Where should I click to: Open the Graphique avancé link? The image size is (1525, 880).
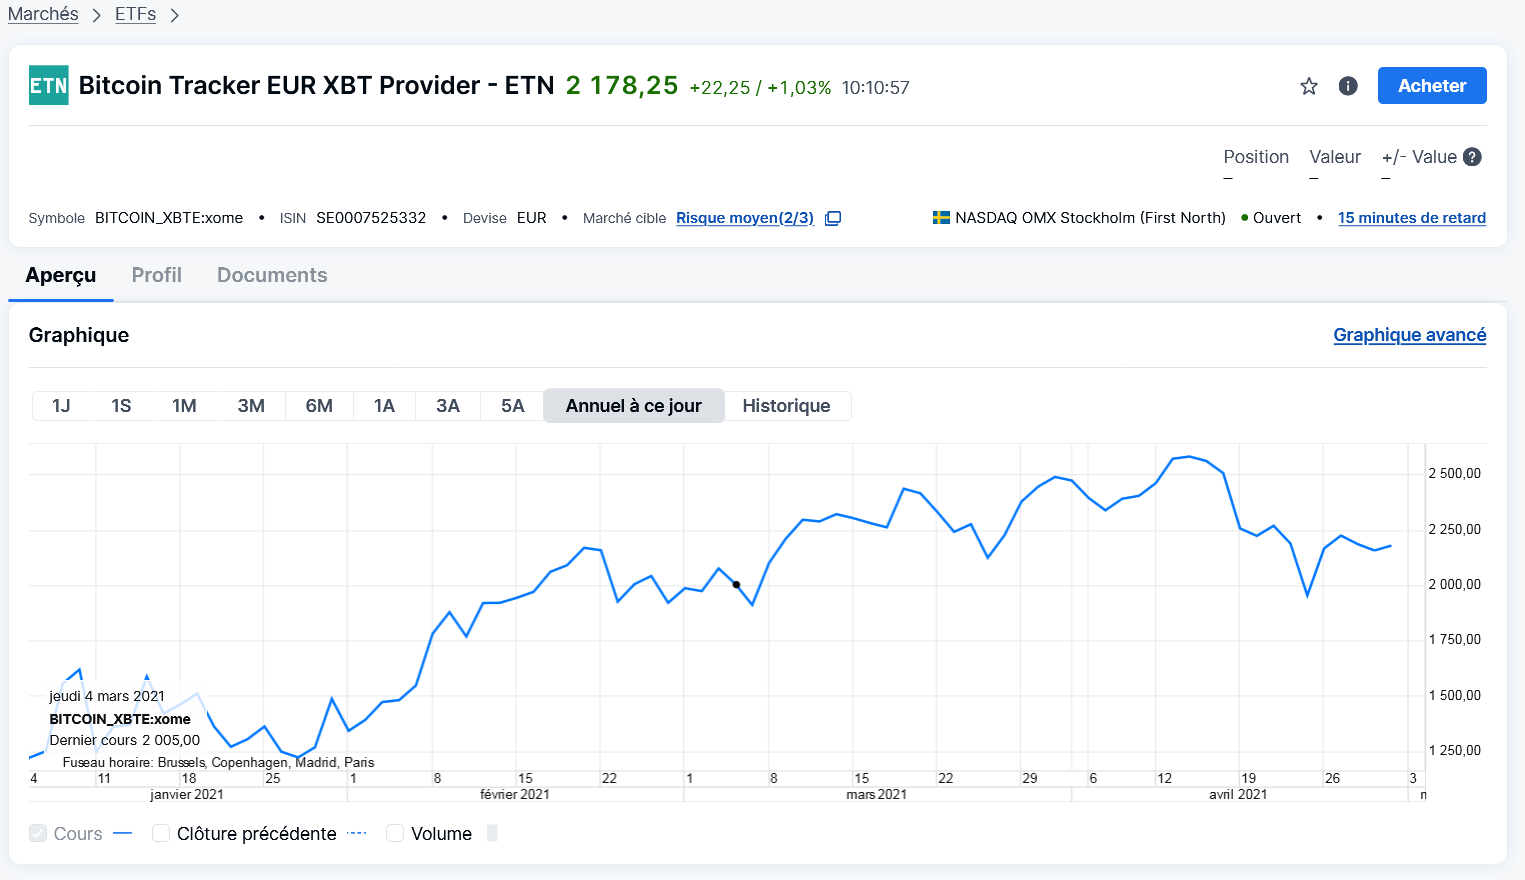(1409, 335)
